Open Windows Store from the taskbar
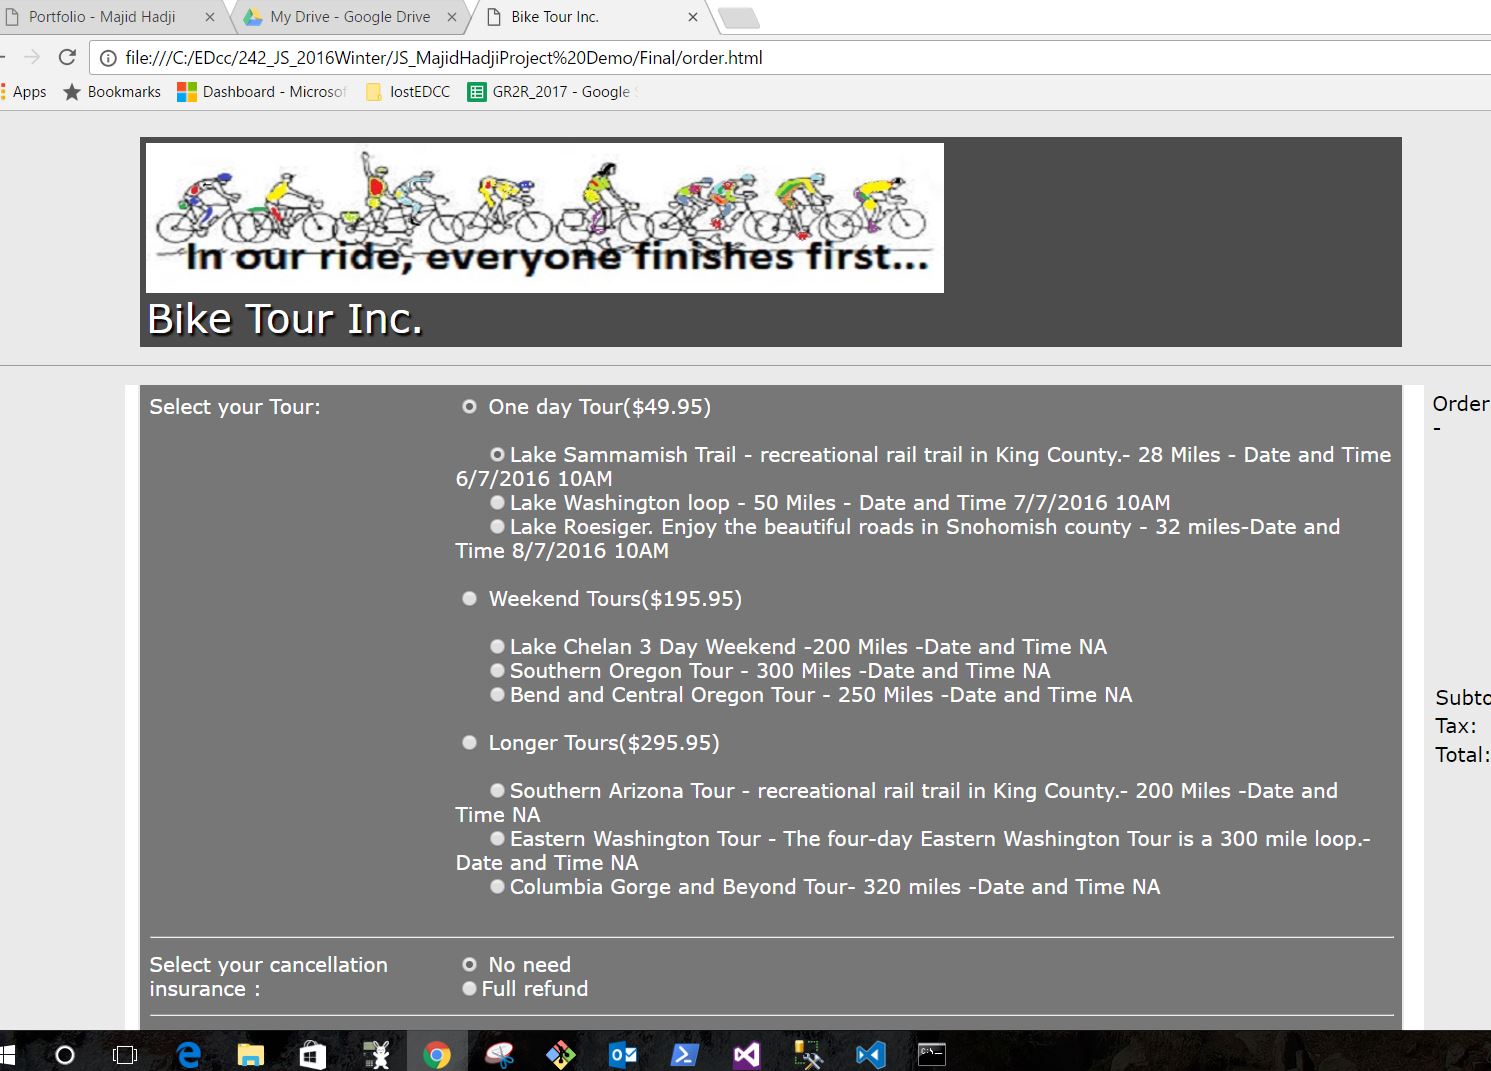1491x1071 pixels. pos(312,1054)
